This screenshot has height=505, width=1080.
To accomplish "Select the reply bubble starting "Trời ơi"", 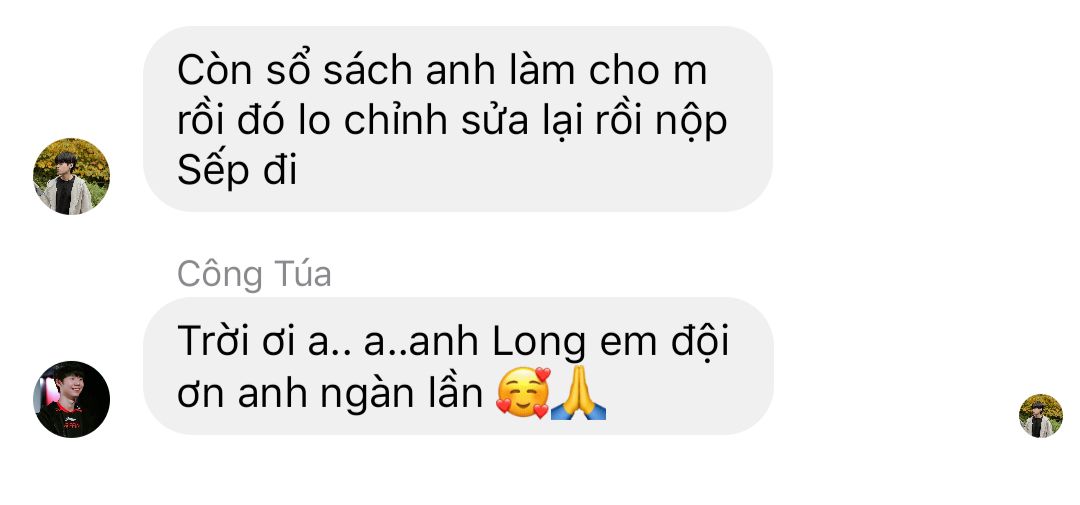I will pos(457,366).
